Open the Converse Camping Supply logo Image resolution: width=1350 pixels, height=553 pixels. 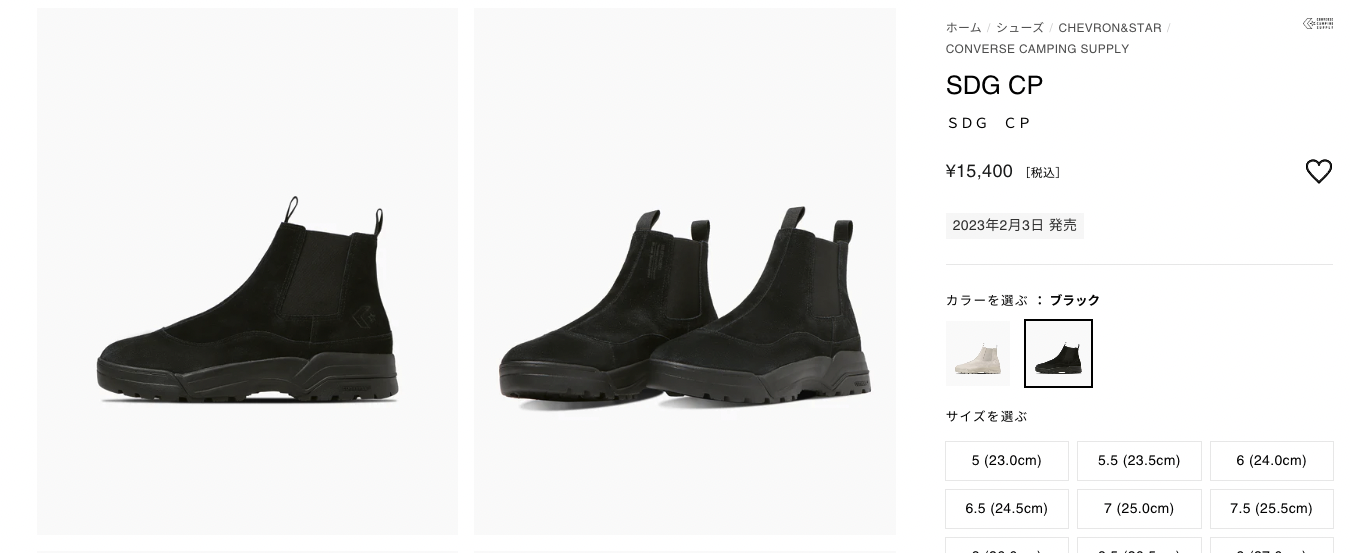[x=1318, y=24]
